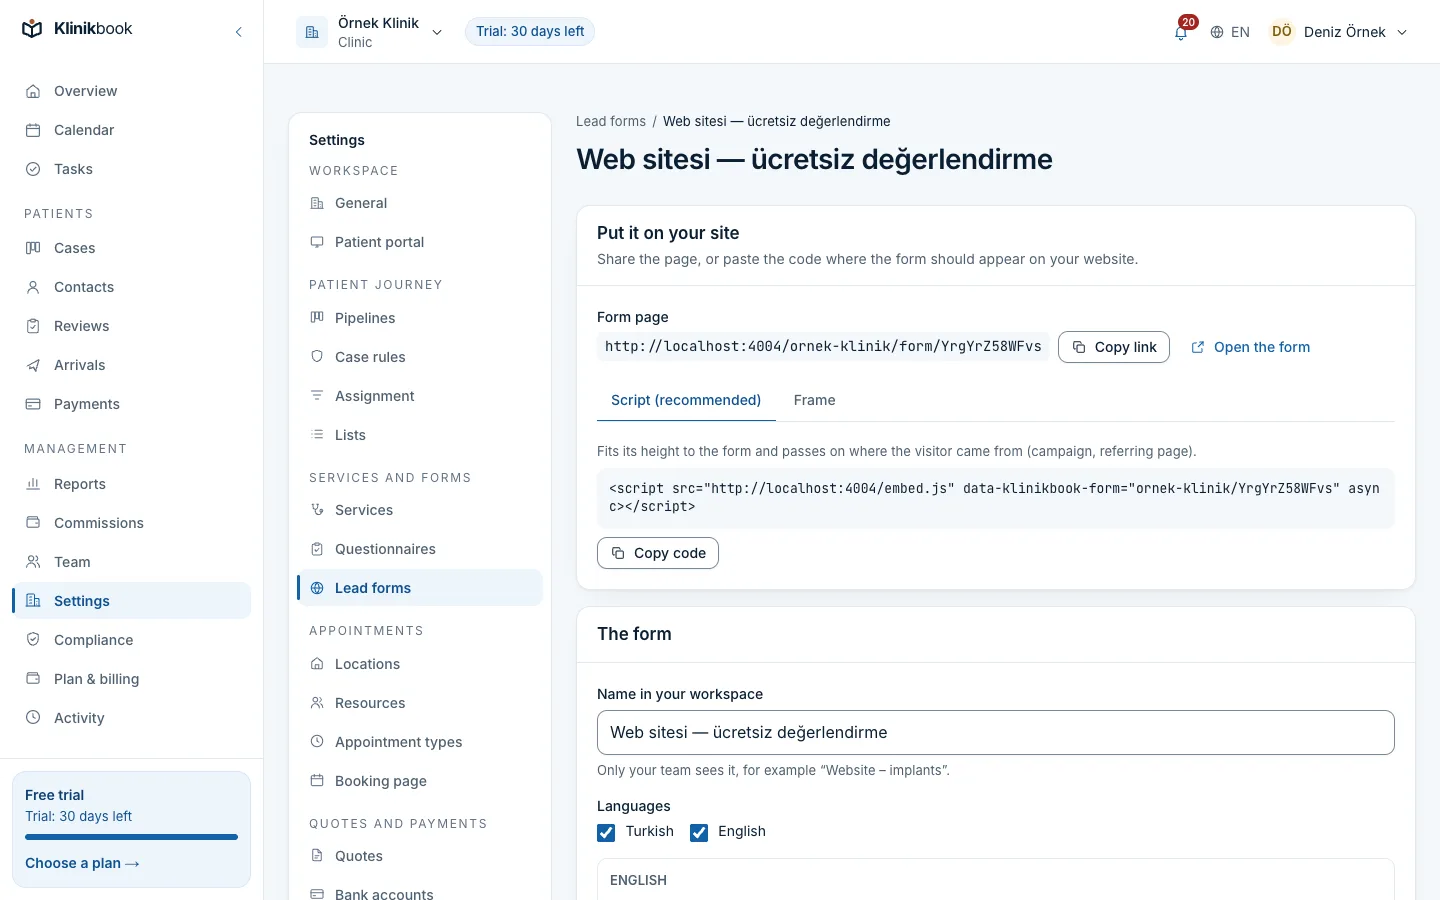This screenshot has width=1440, height=900.
Task: Collapse the sidebar with the chevron arrow
Action: click(239, 32)
